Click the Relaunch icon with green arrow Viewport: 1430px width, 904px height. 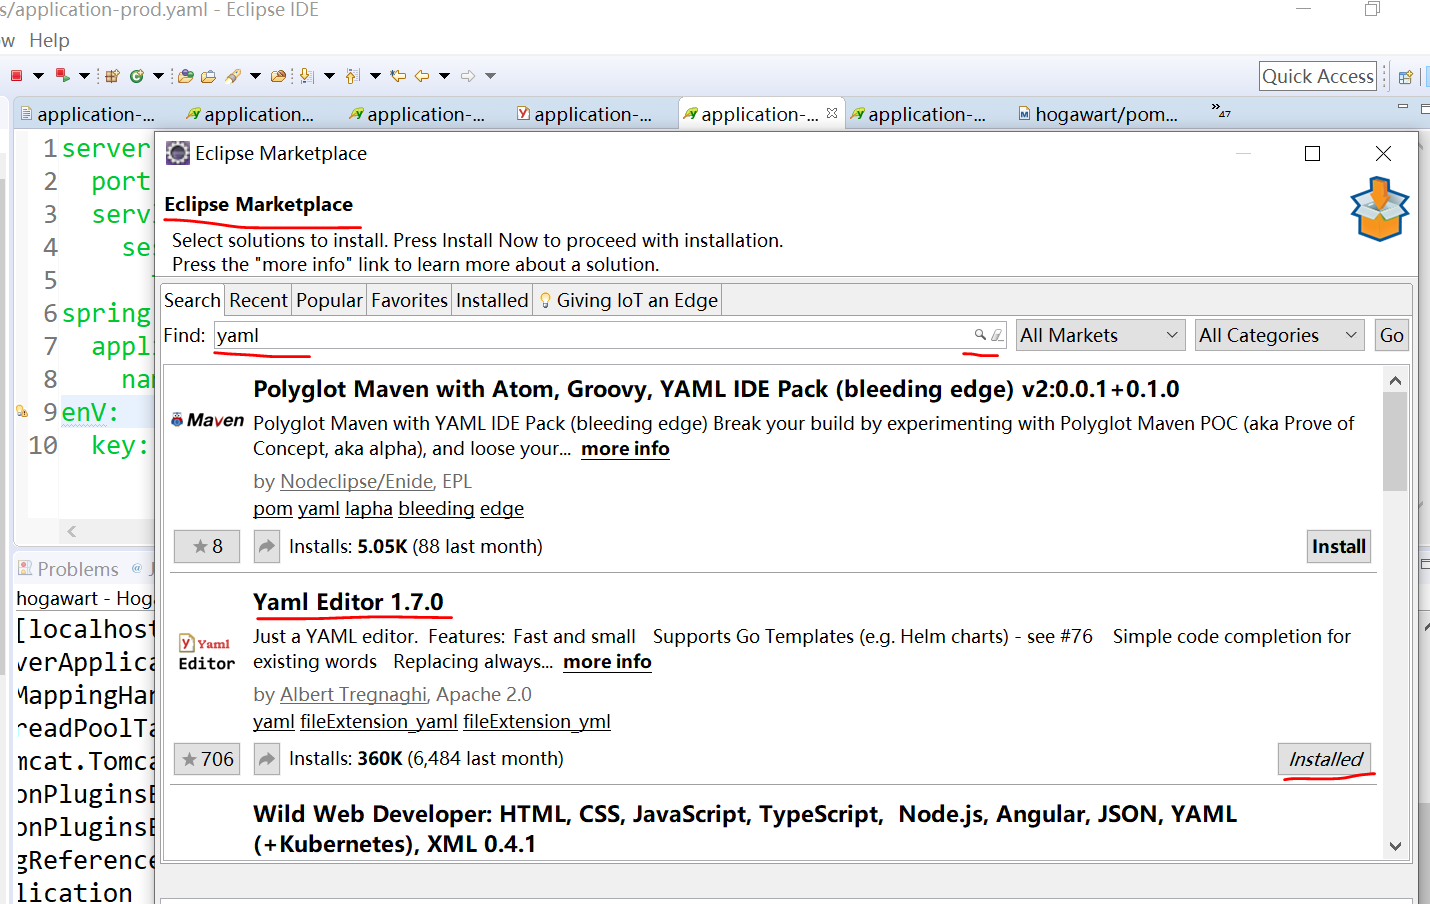tap(62, 76)
